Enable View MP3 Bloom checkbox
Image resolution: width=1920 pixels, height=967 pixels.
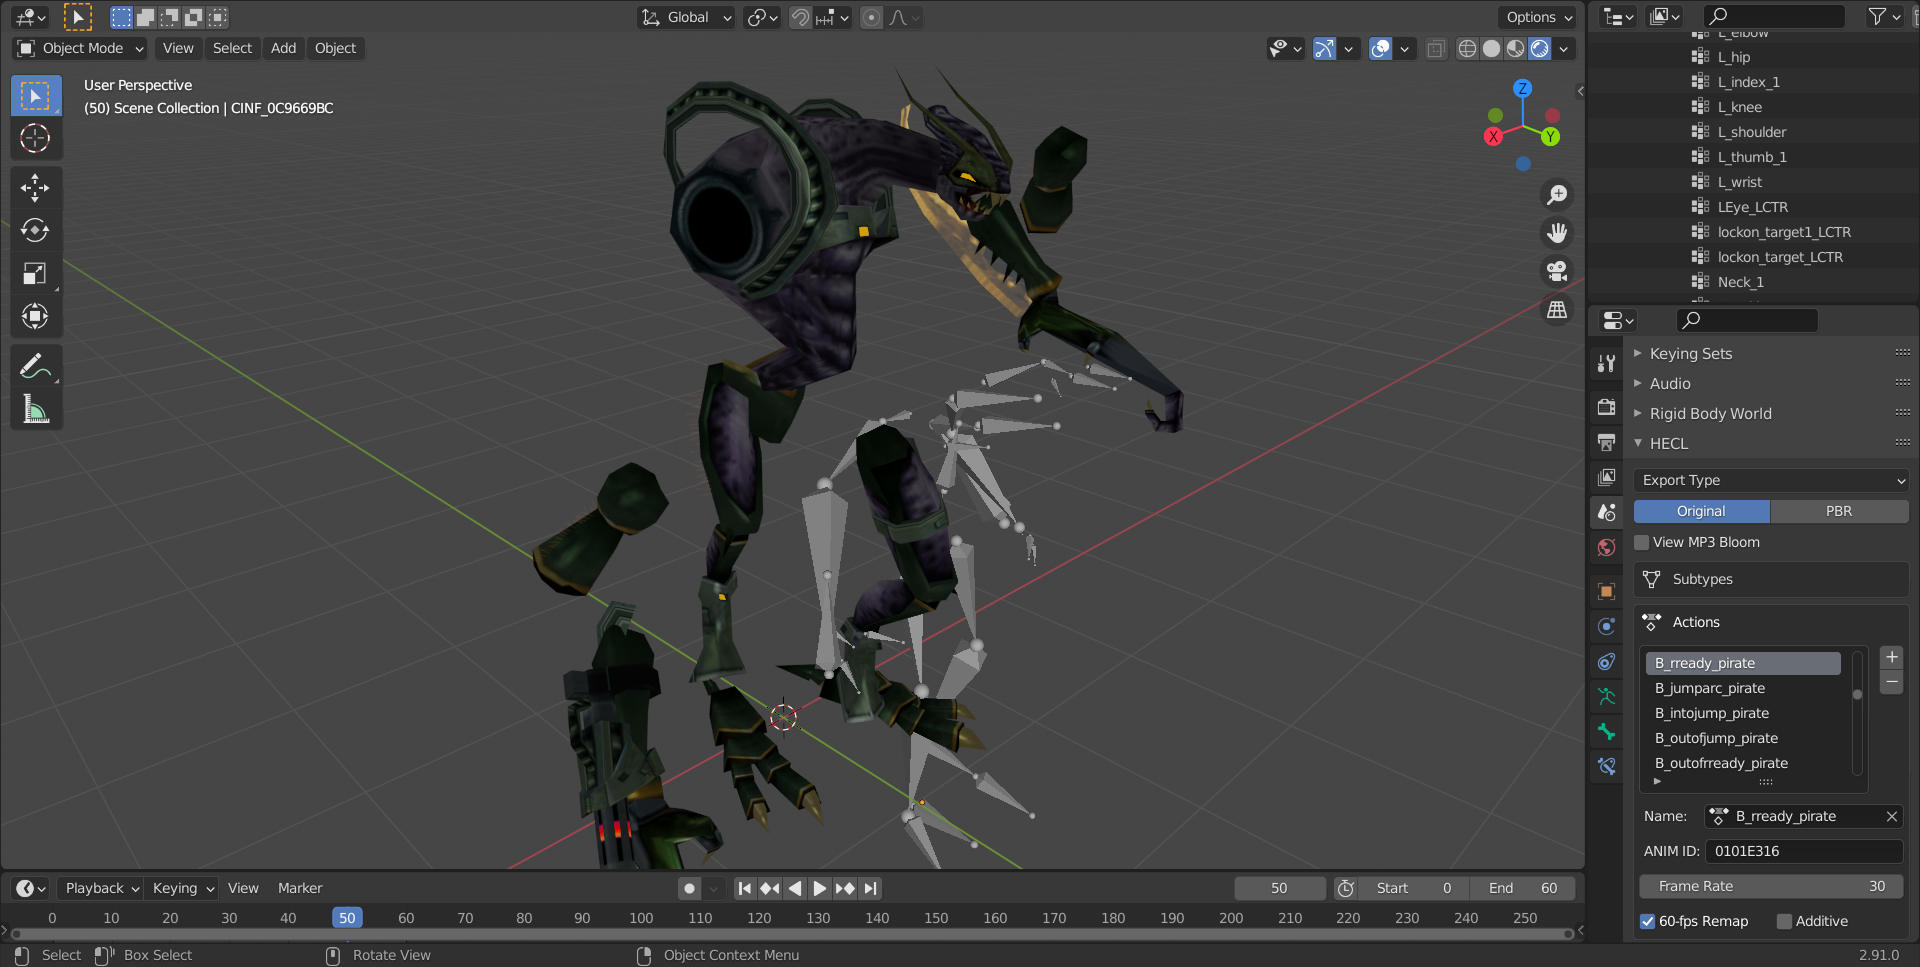point(1641,542)
